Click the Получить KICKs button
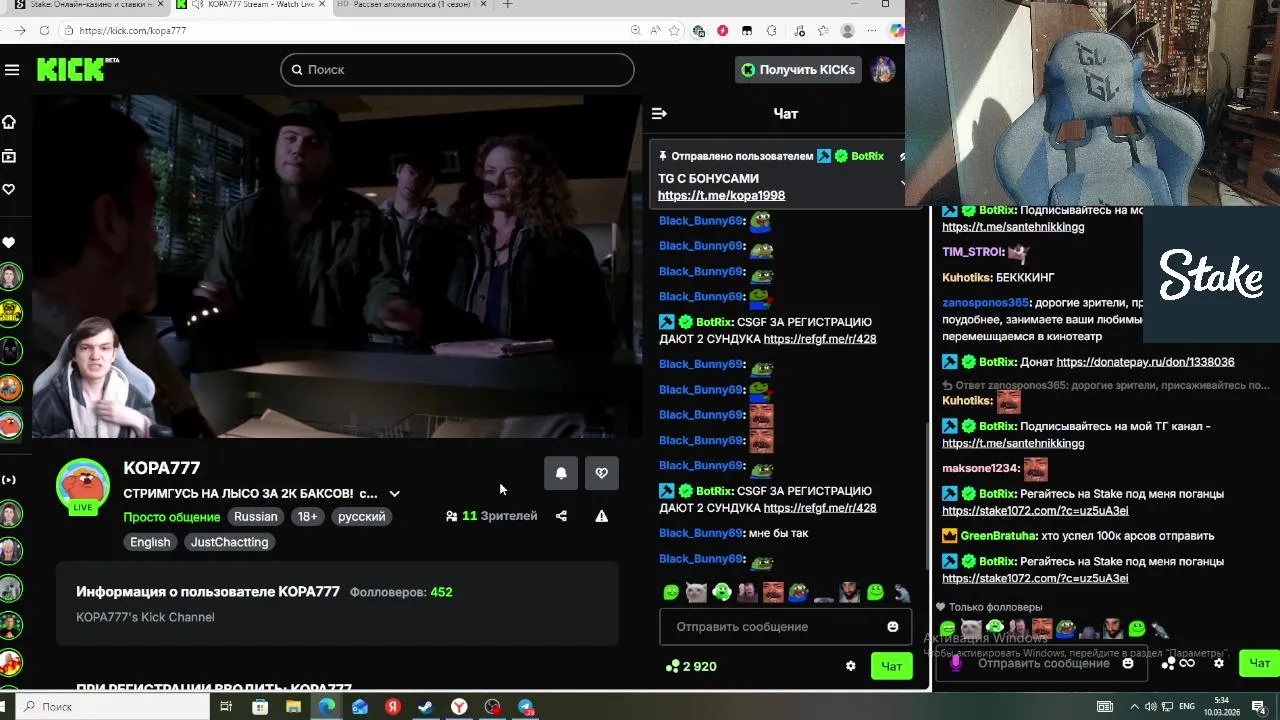The height and width of the screenshot is (720, 1280). pyautogui.click(x=798, y=69)
